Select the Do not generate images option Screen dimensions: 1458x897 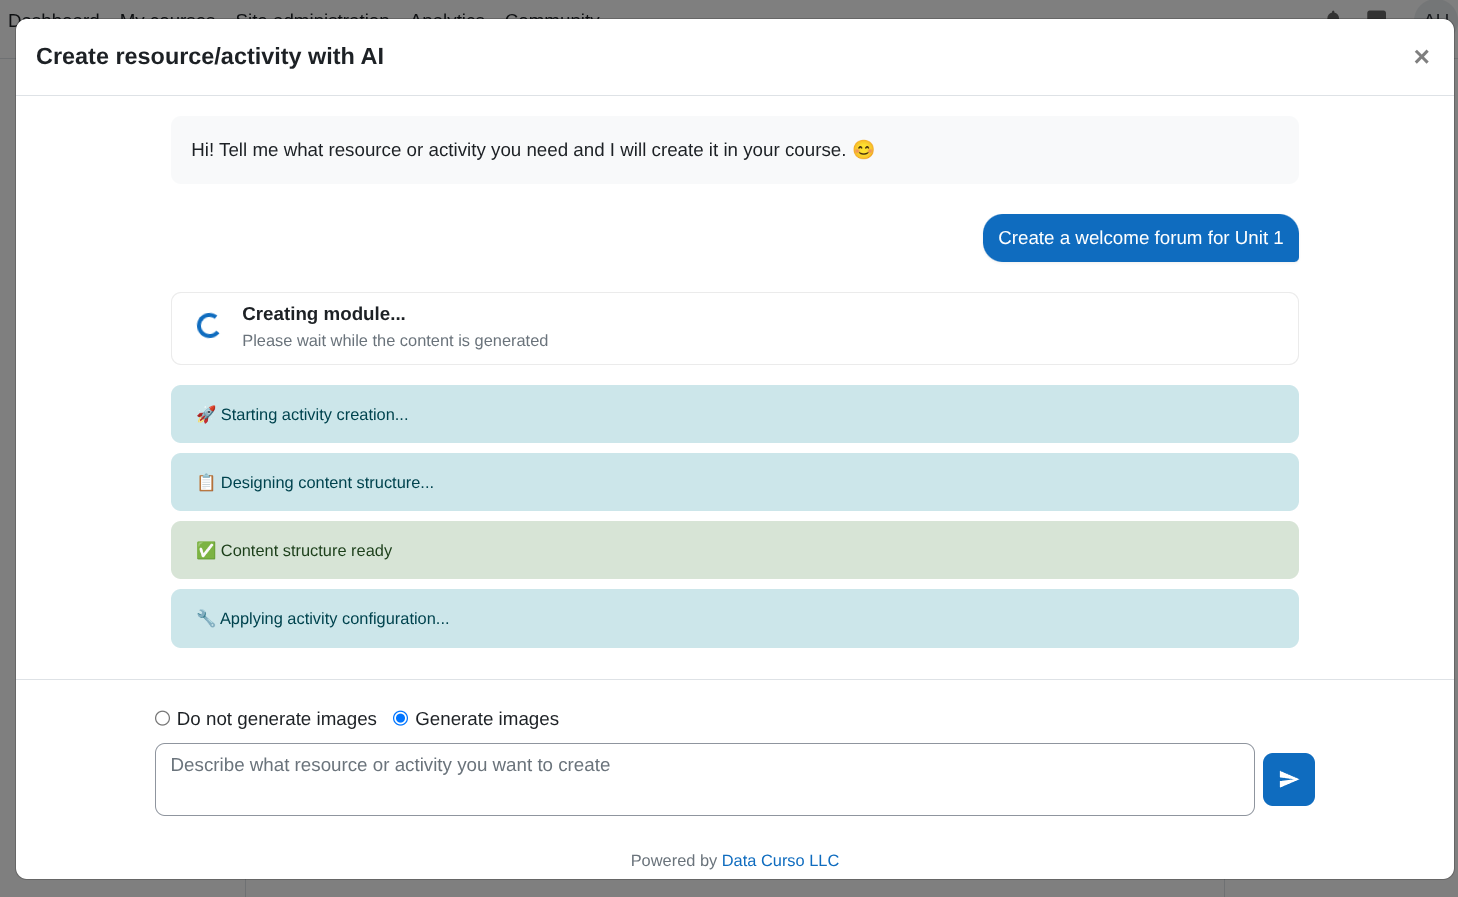pos(162,718)
